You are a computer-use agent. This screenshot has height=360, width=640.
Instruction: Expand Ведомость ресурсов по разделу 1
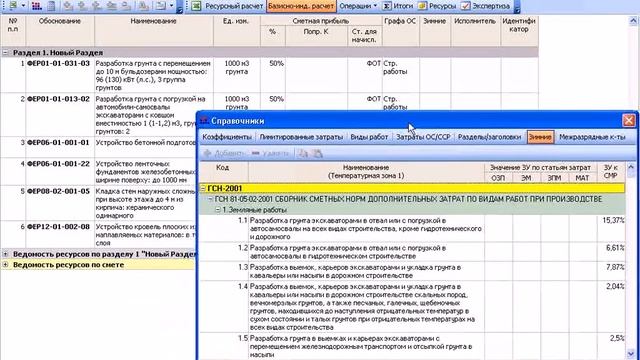[x=5, y=254]
